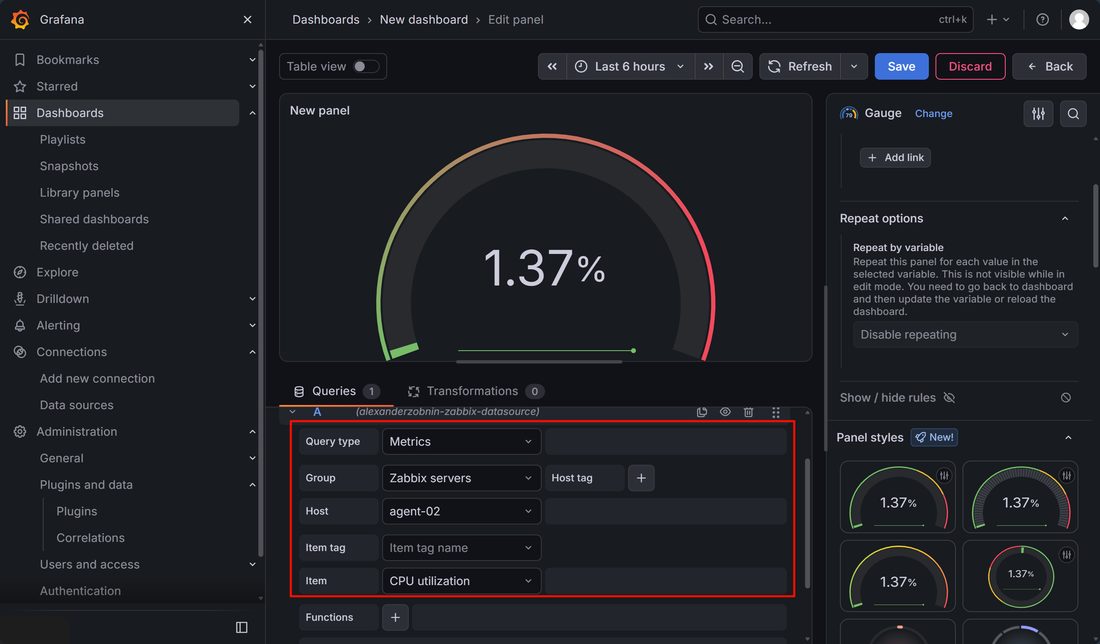The image size is (1100, 644).
Task: Select Dashboards in the sidebar
Action: coord(123,113)
